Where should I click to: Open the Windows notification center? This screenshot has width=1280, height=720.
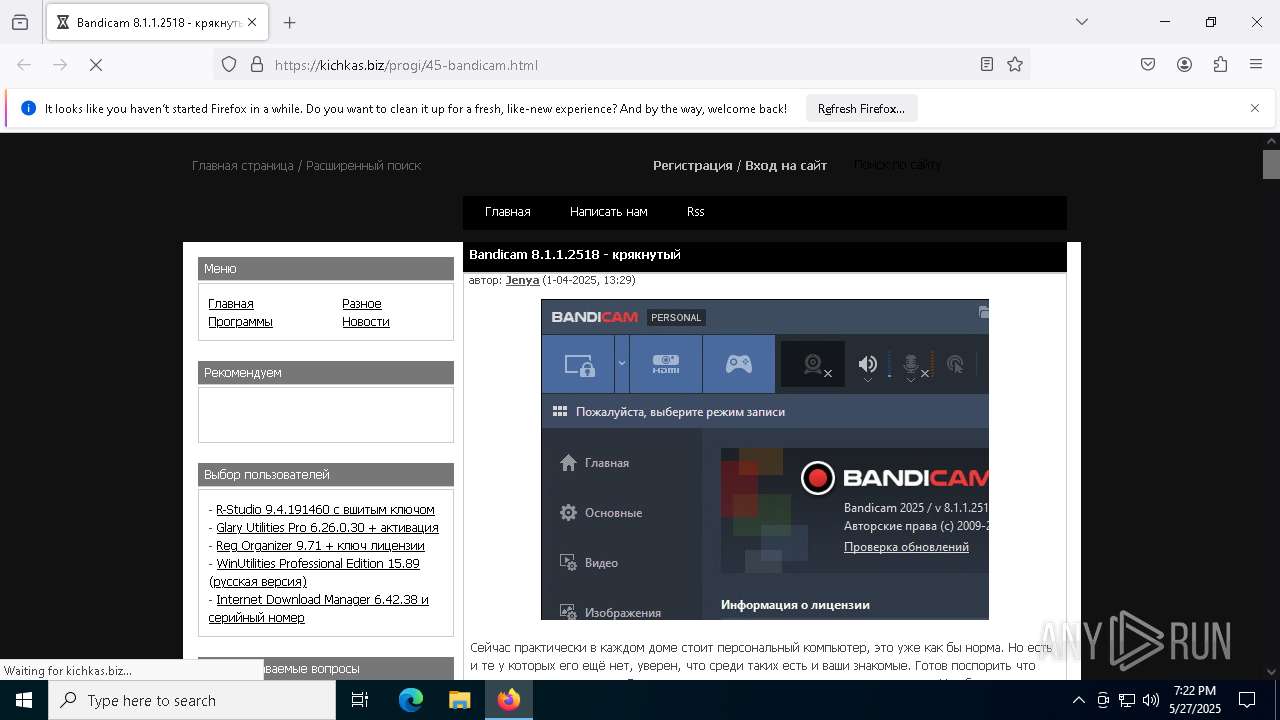[x=1247, y=700]
